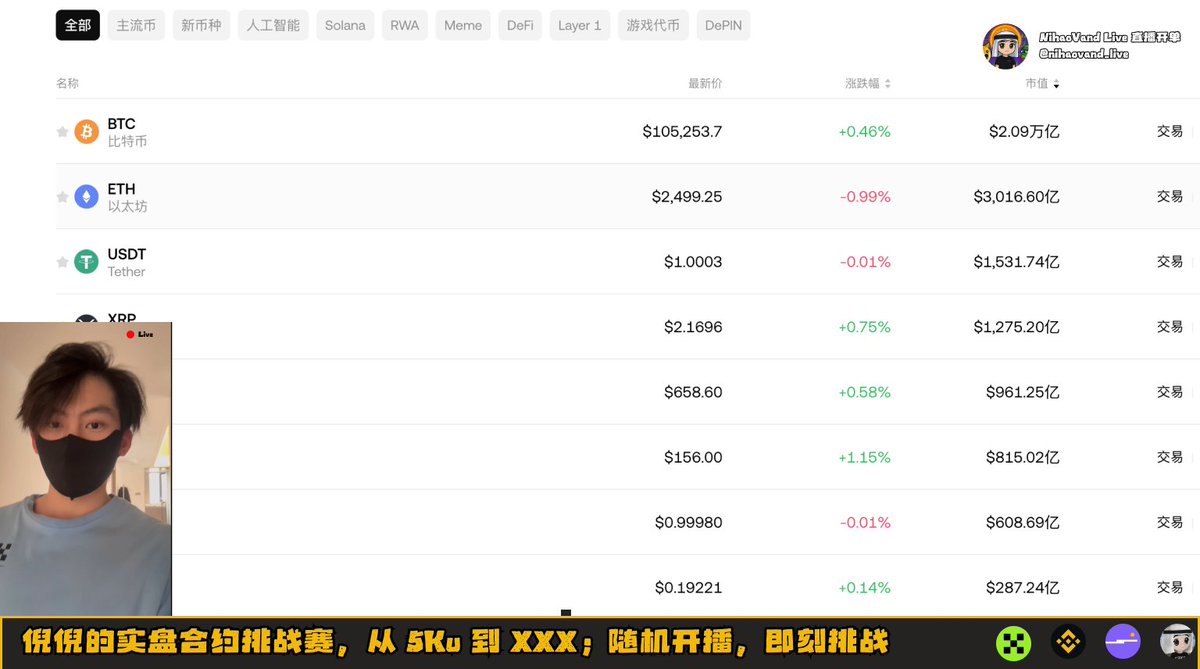Click 交易 in the $0.19221 row

[1170, 587]
